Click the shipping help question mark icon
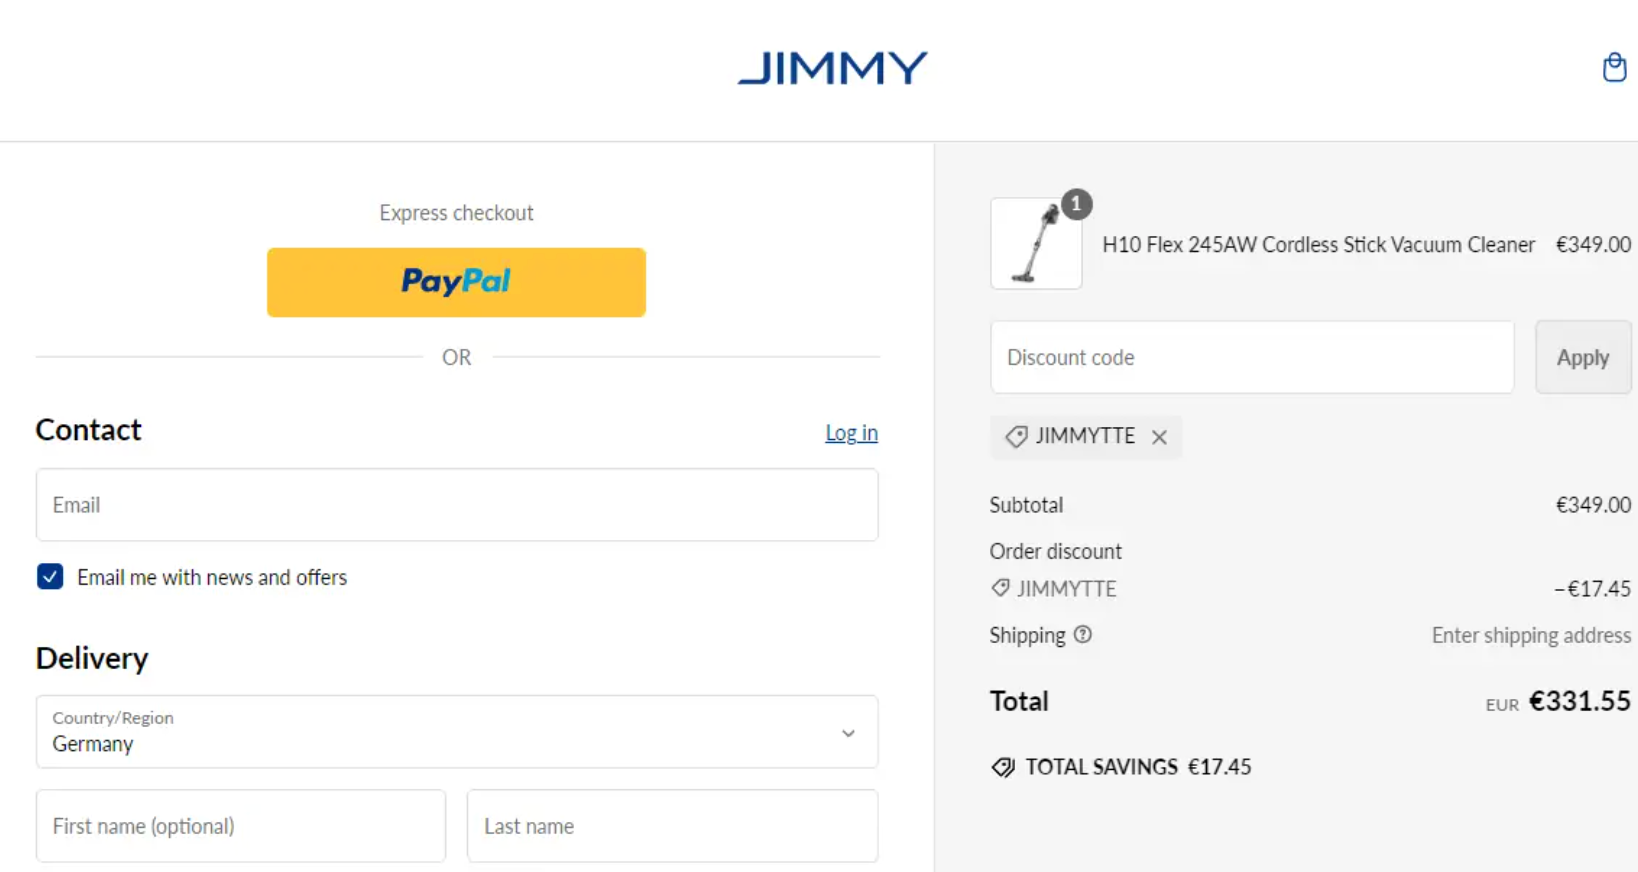 1083,635
